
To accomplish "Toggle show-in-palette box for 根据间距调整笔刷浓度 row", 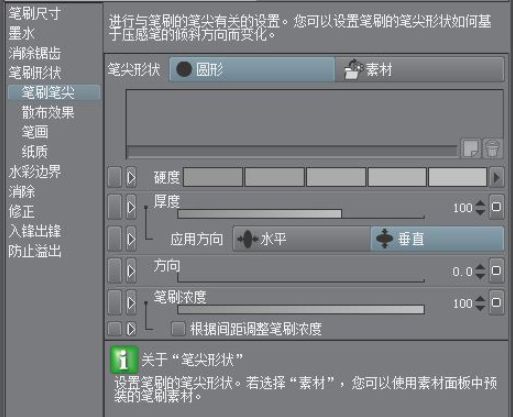I will (114, 329).
